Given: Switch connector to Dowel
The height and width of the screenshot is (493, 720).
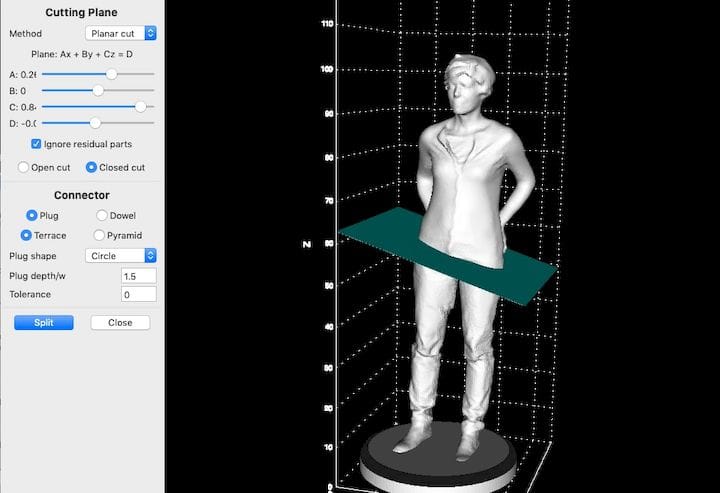Looking at the screenshot, I should 101,215.
